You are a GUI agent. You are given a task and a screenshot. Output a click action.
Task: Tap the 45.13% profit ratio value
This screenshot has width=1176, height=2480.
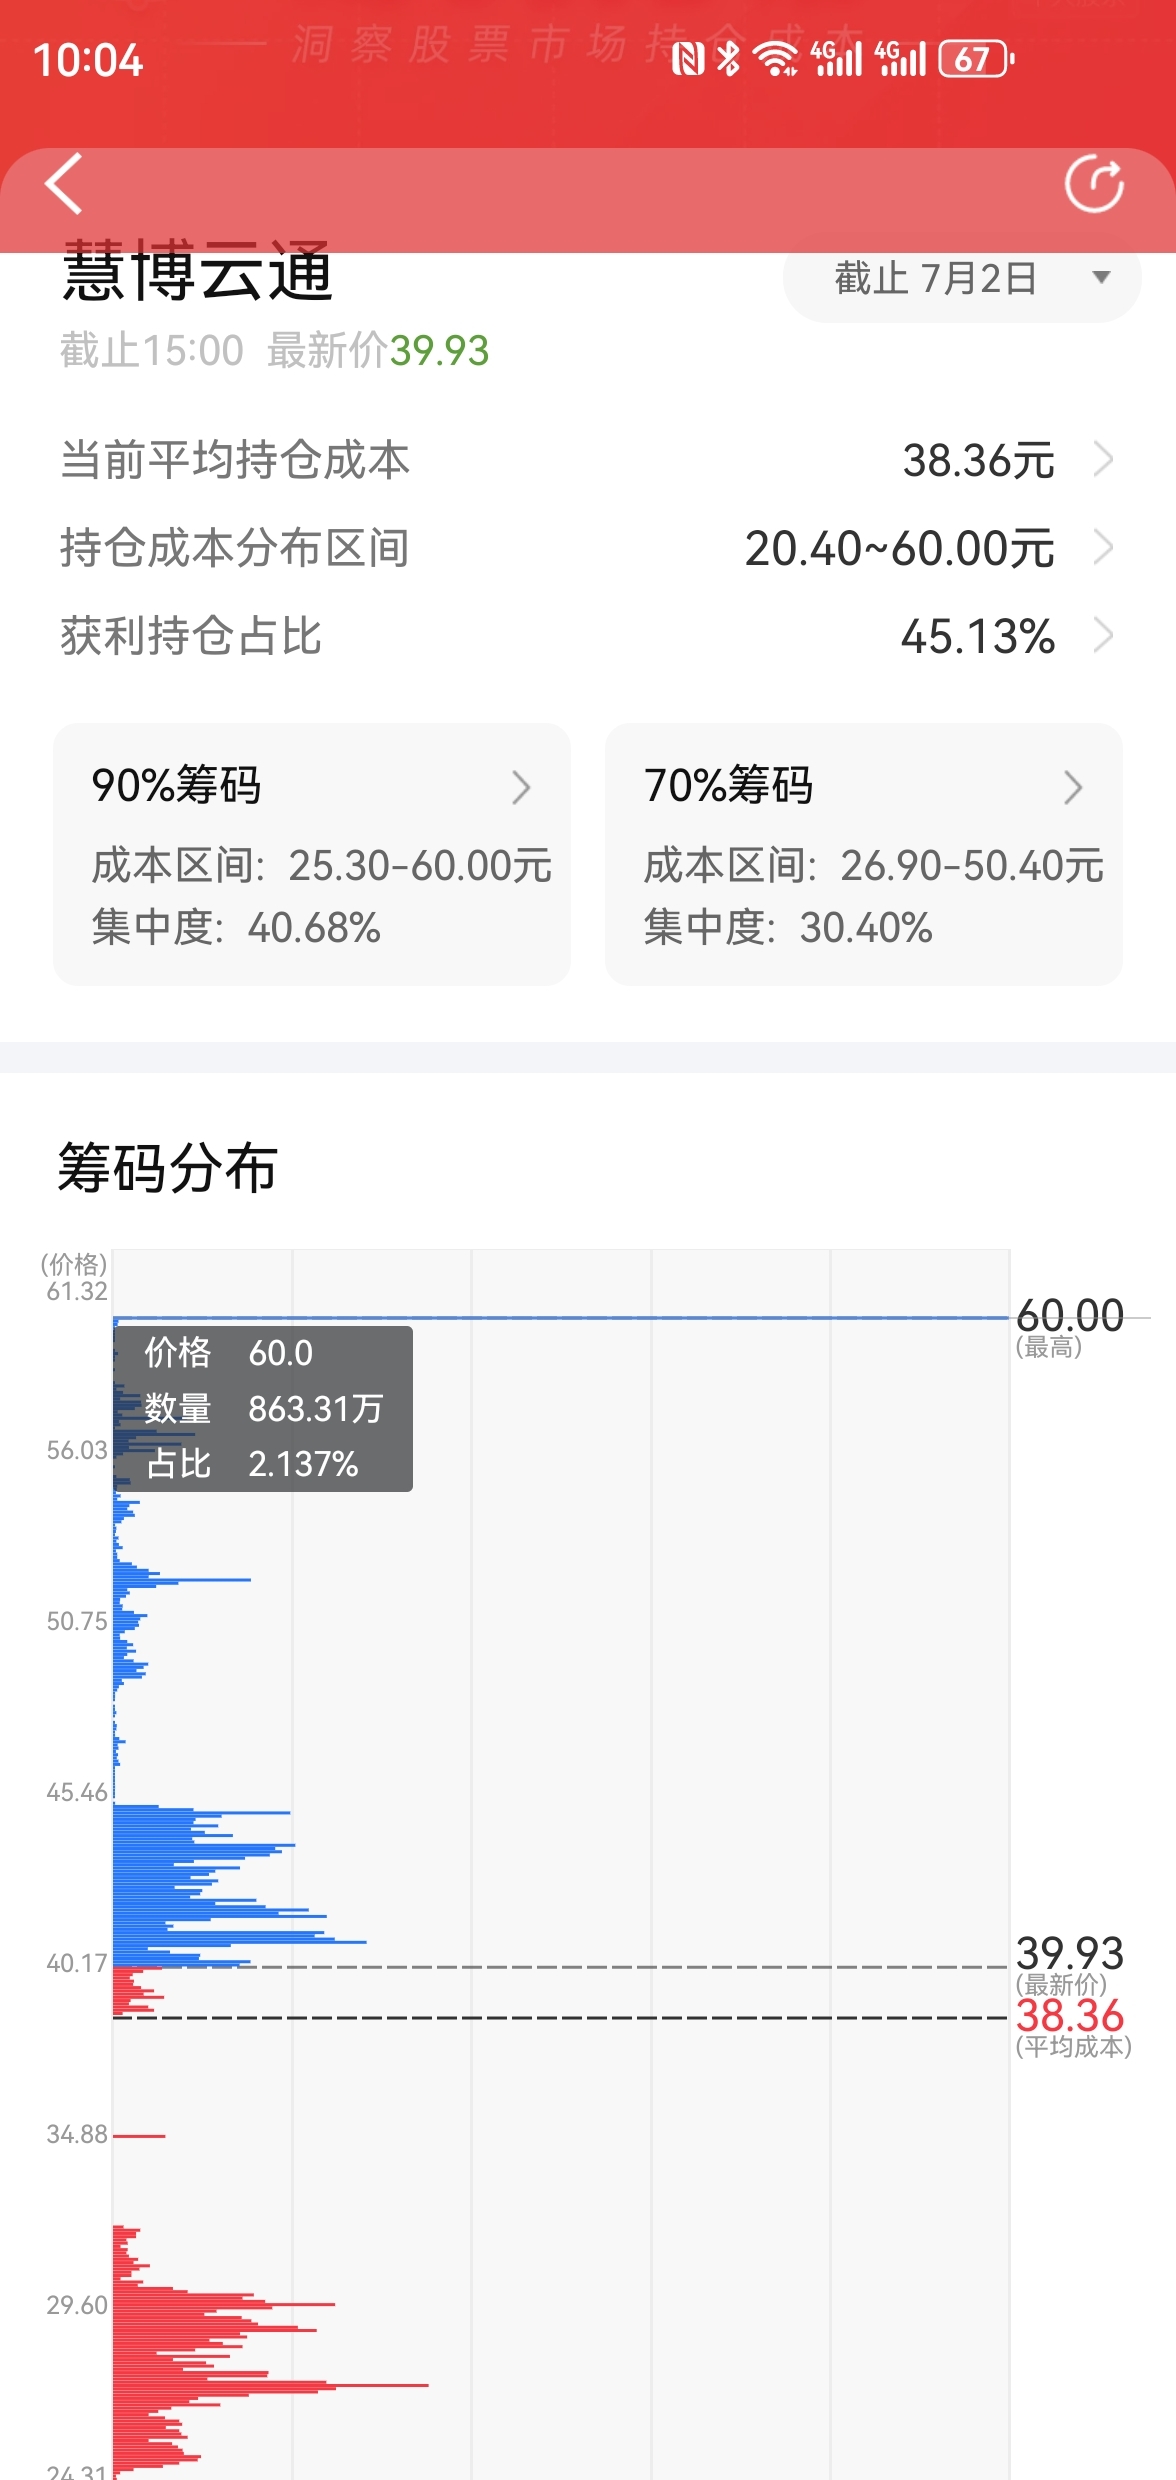tap(978, 637)
